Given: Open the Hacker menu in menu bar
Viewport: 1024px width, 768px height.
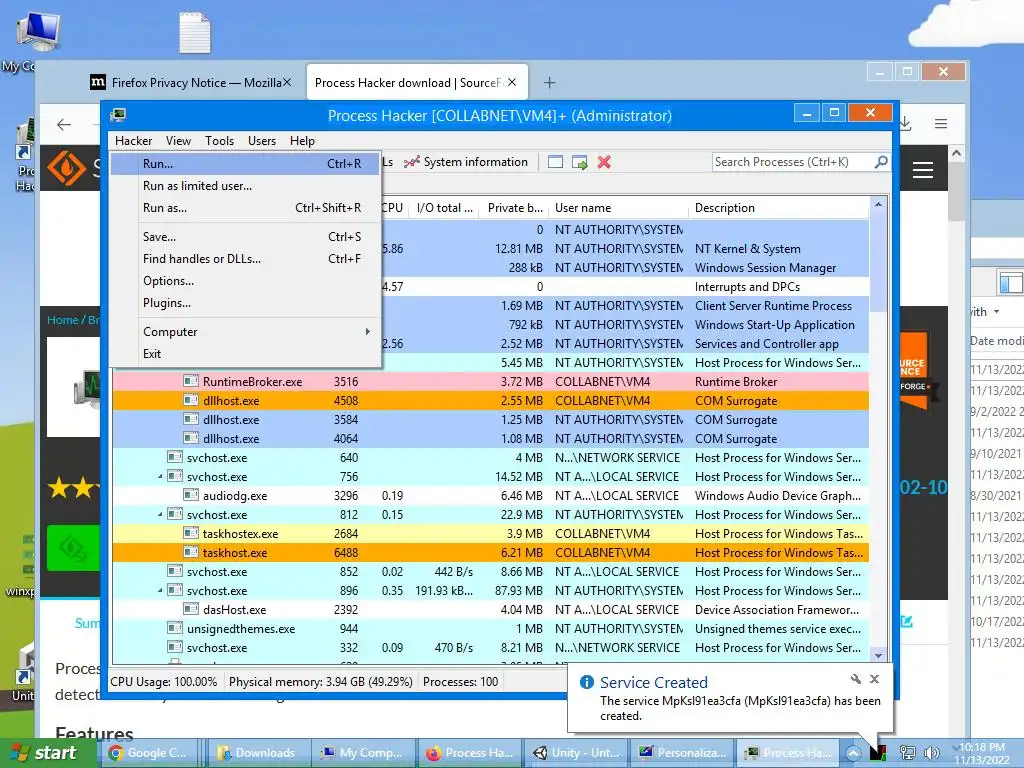Looking at the screenshot, I should click(133, 141).
